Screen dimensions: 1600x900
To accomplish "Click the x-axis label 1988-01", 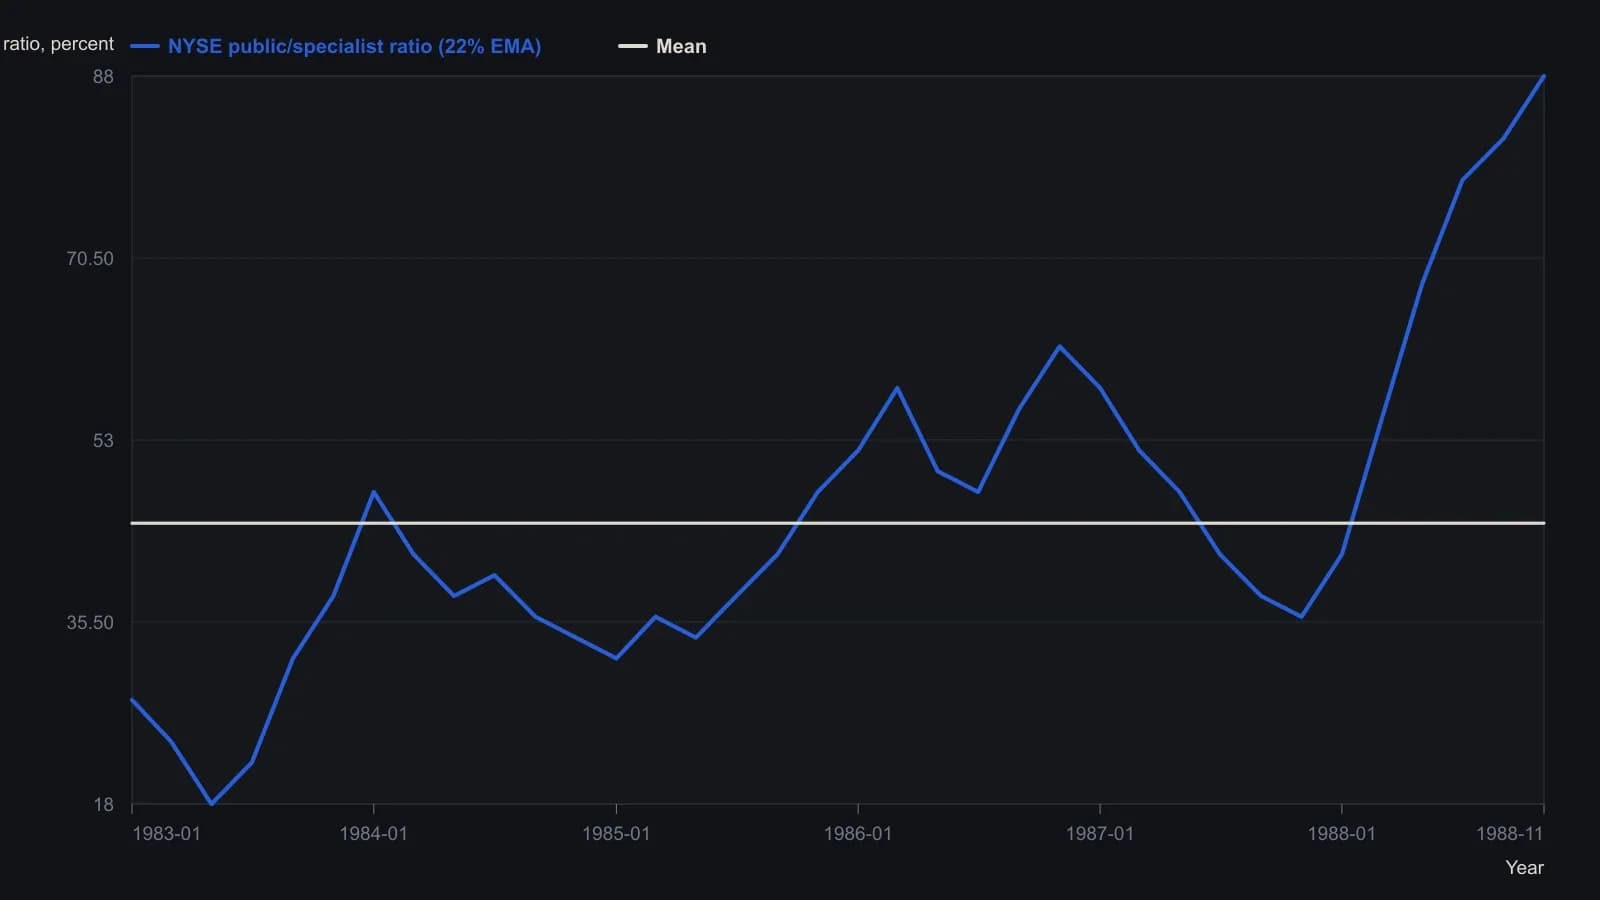I will [1341, 833].
